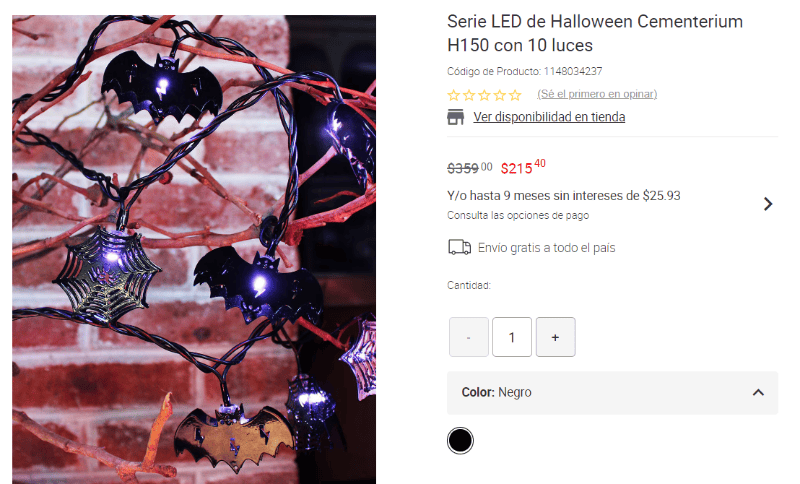Click the months without interest offer text
The image size is (800, 484).
(564, 195)
